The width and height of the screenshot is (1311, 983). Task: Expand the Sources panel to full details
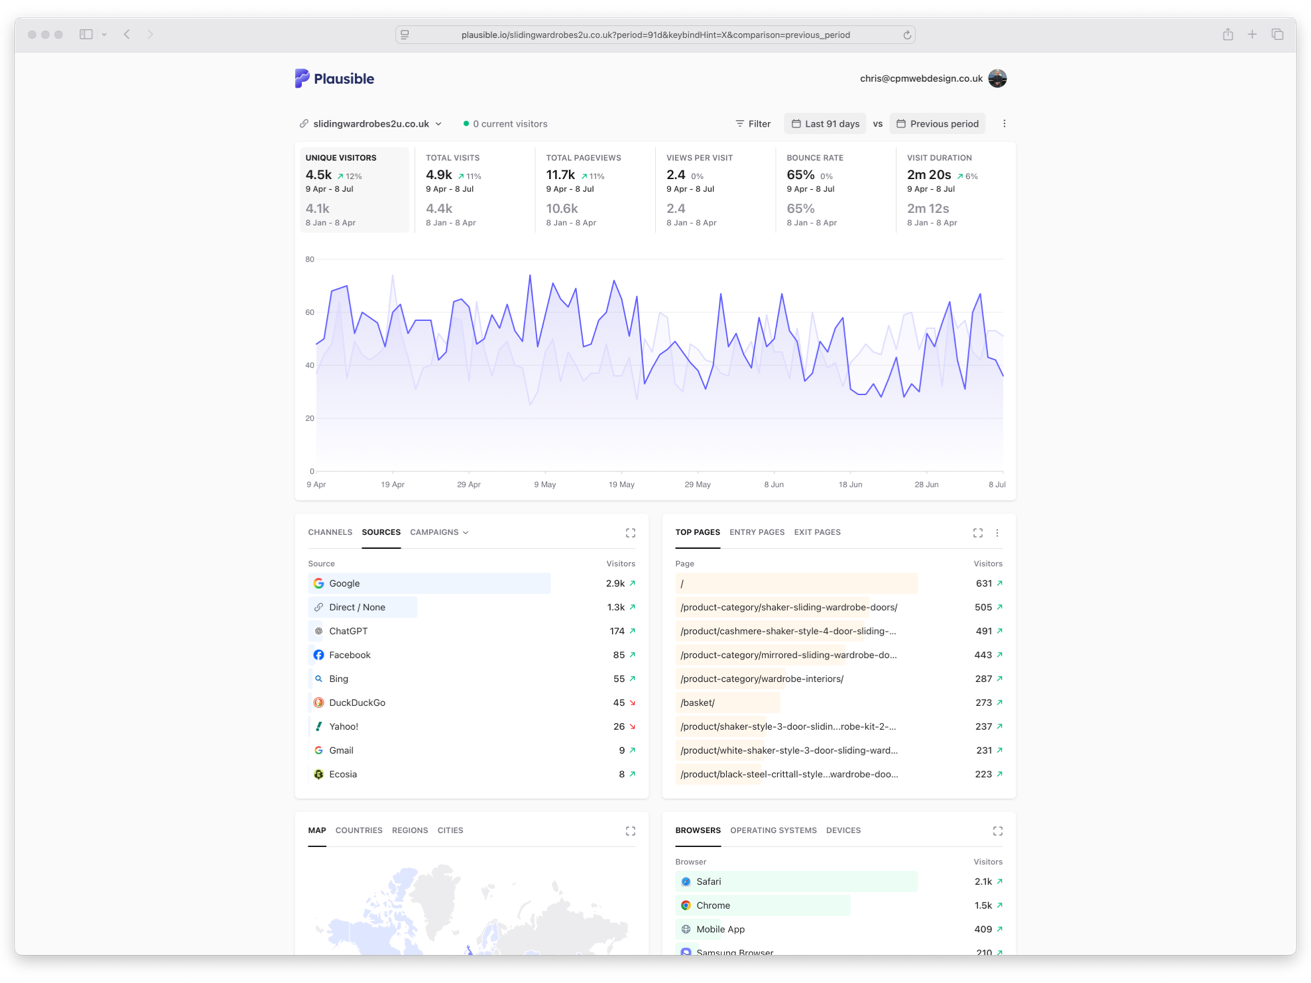(630, 533)
